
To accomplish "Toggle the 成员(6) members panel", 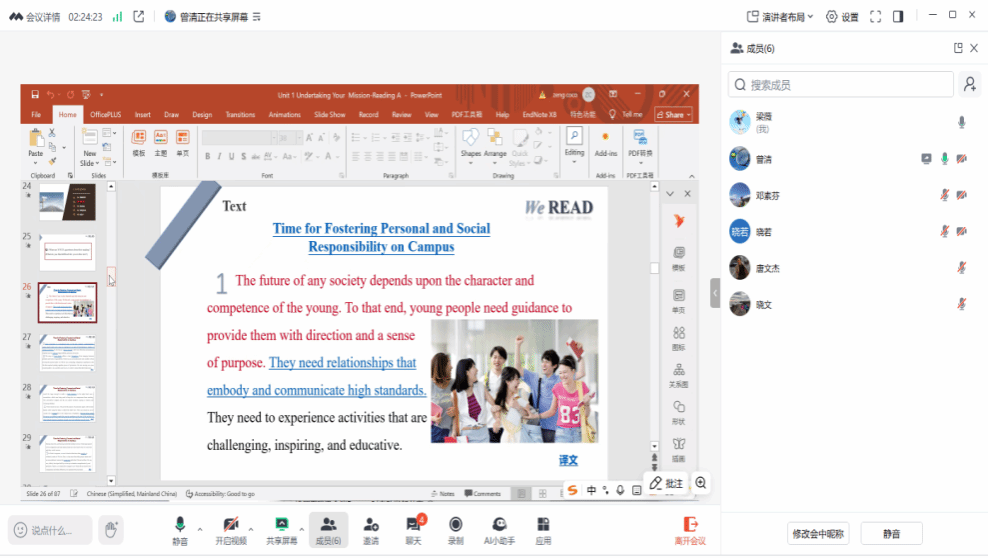I will pos(328,529).
